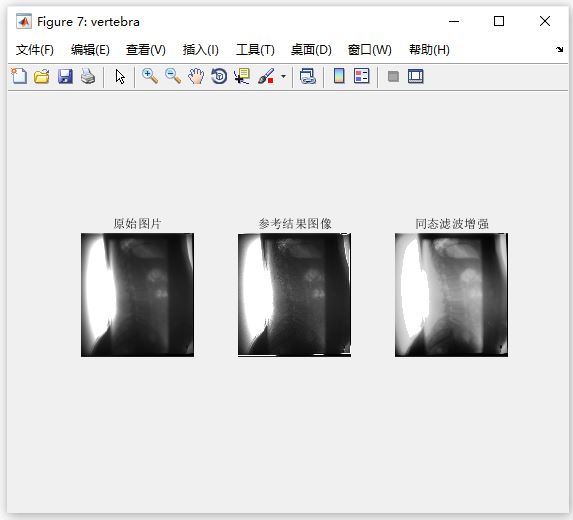This screenshot has width=573, height=520.
Task: Click the New Figure icon
Action: click(19, 76)
